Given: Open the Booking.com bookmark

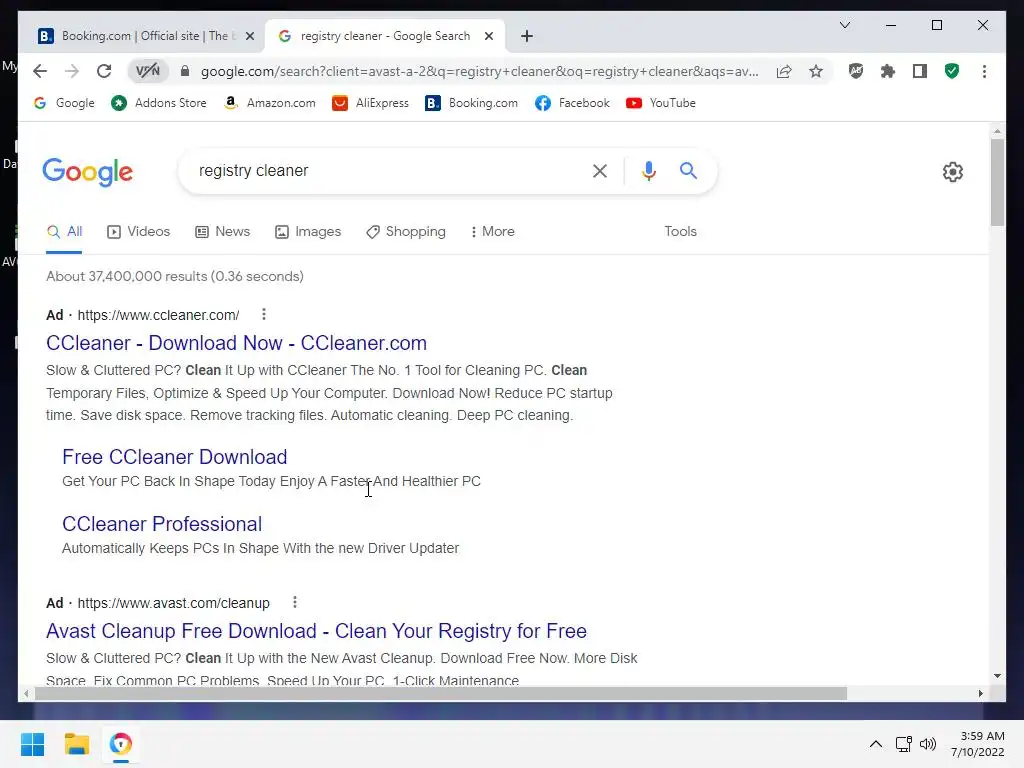Looking at the screenshot, I should [x=471, y=103].
